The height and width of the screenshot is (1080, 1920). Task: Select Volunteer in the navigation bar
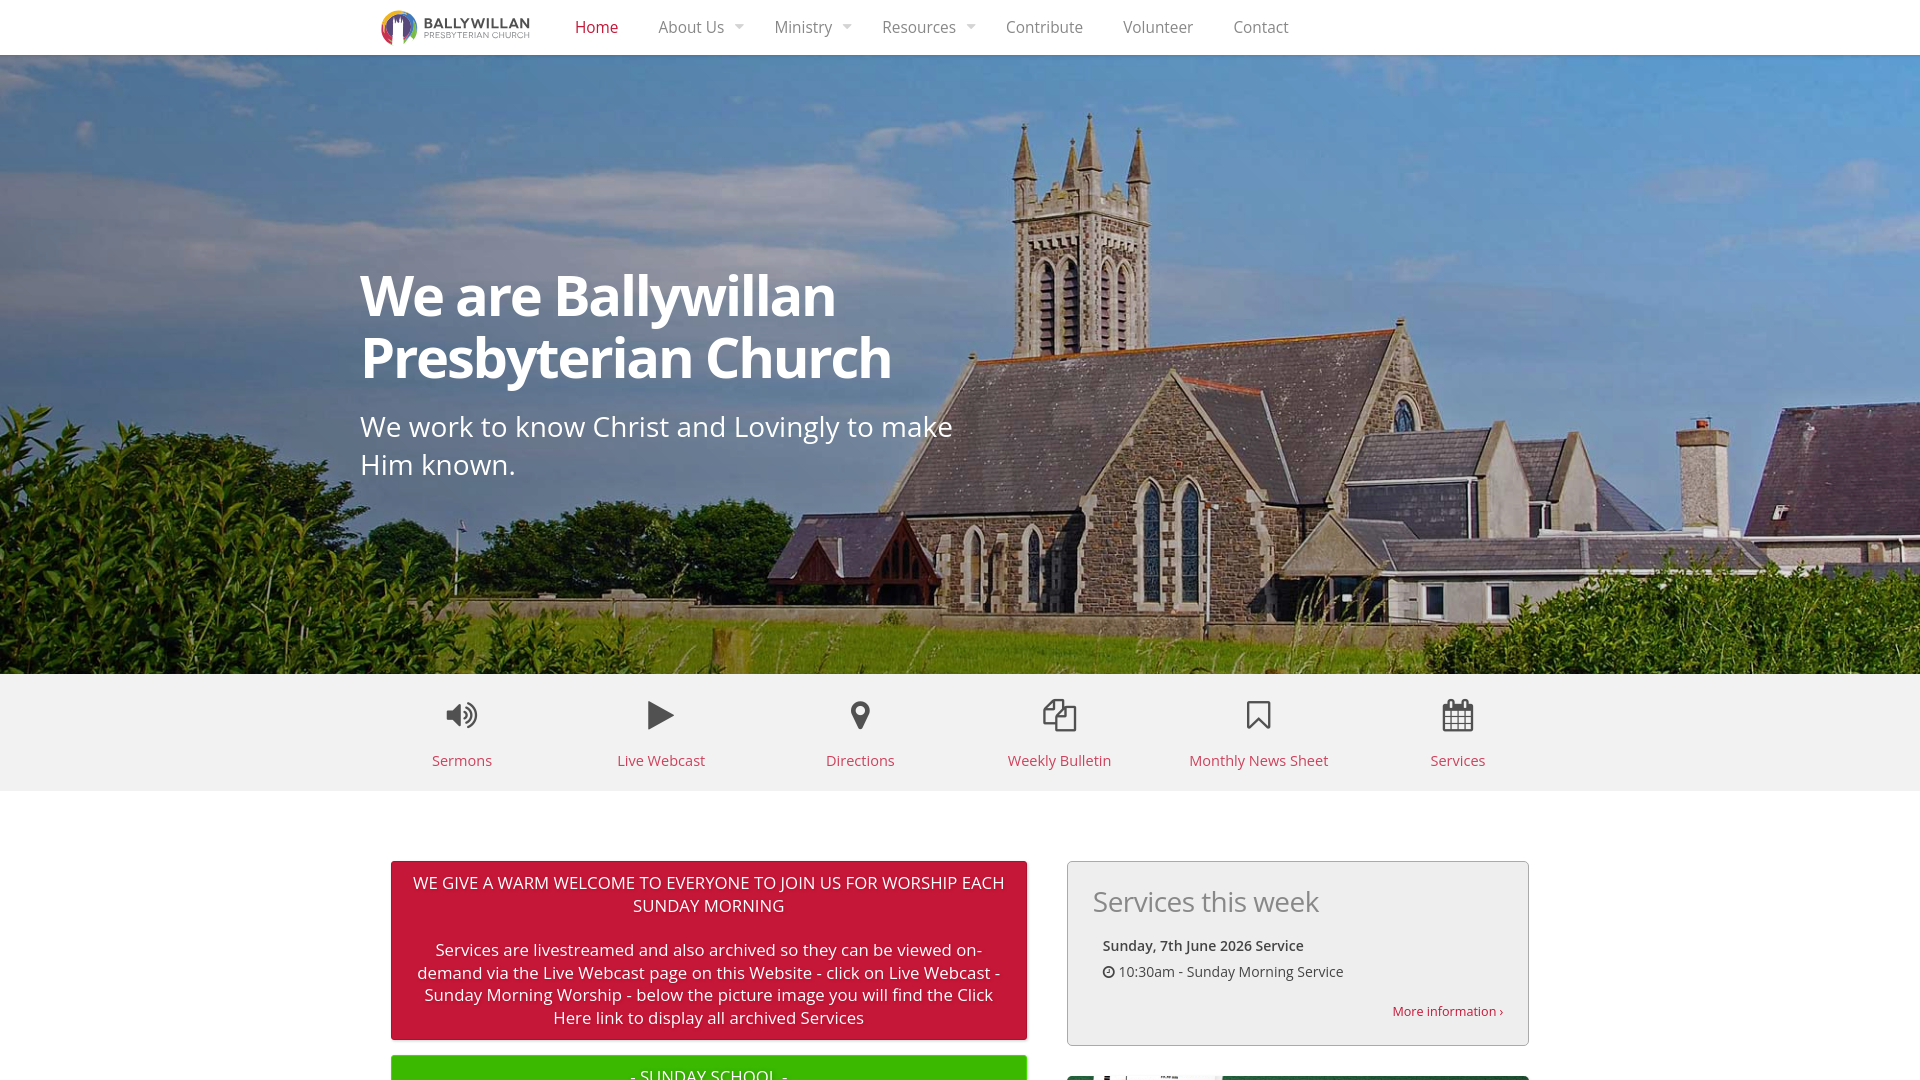(x=1158, y=27)
